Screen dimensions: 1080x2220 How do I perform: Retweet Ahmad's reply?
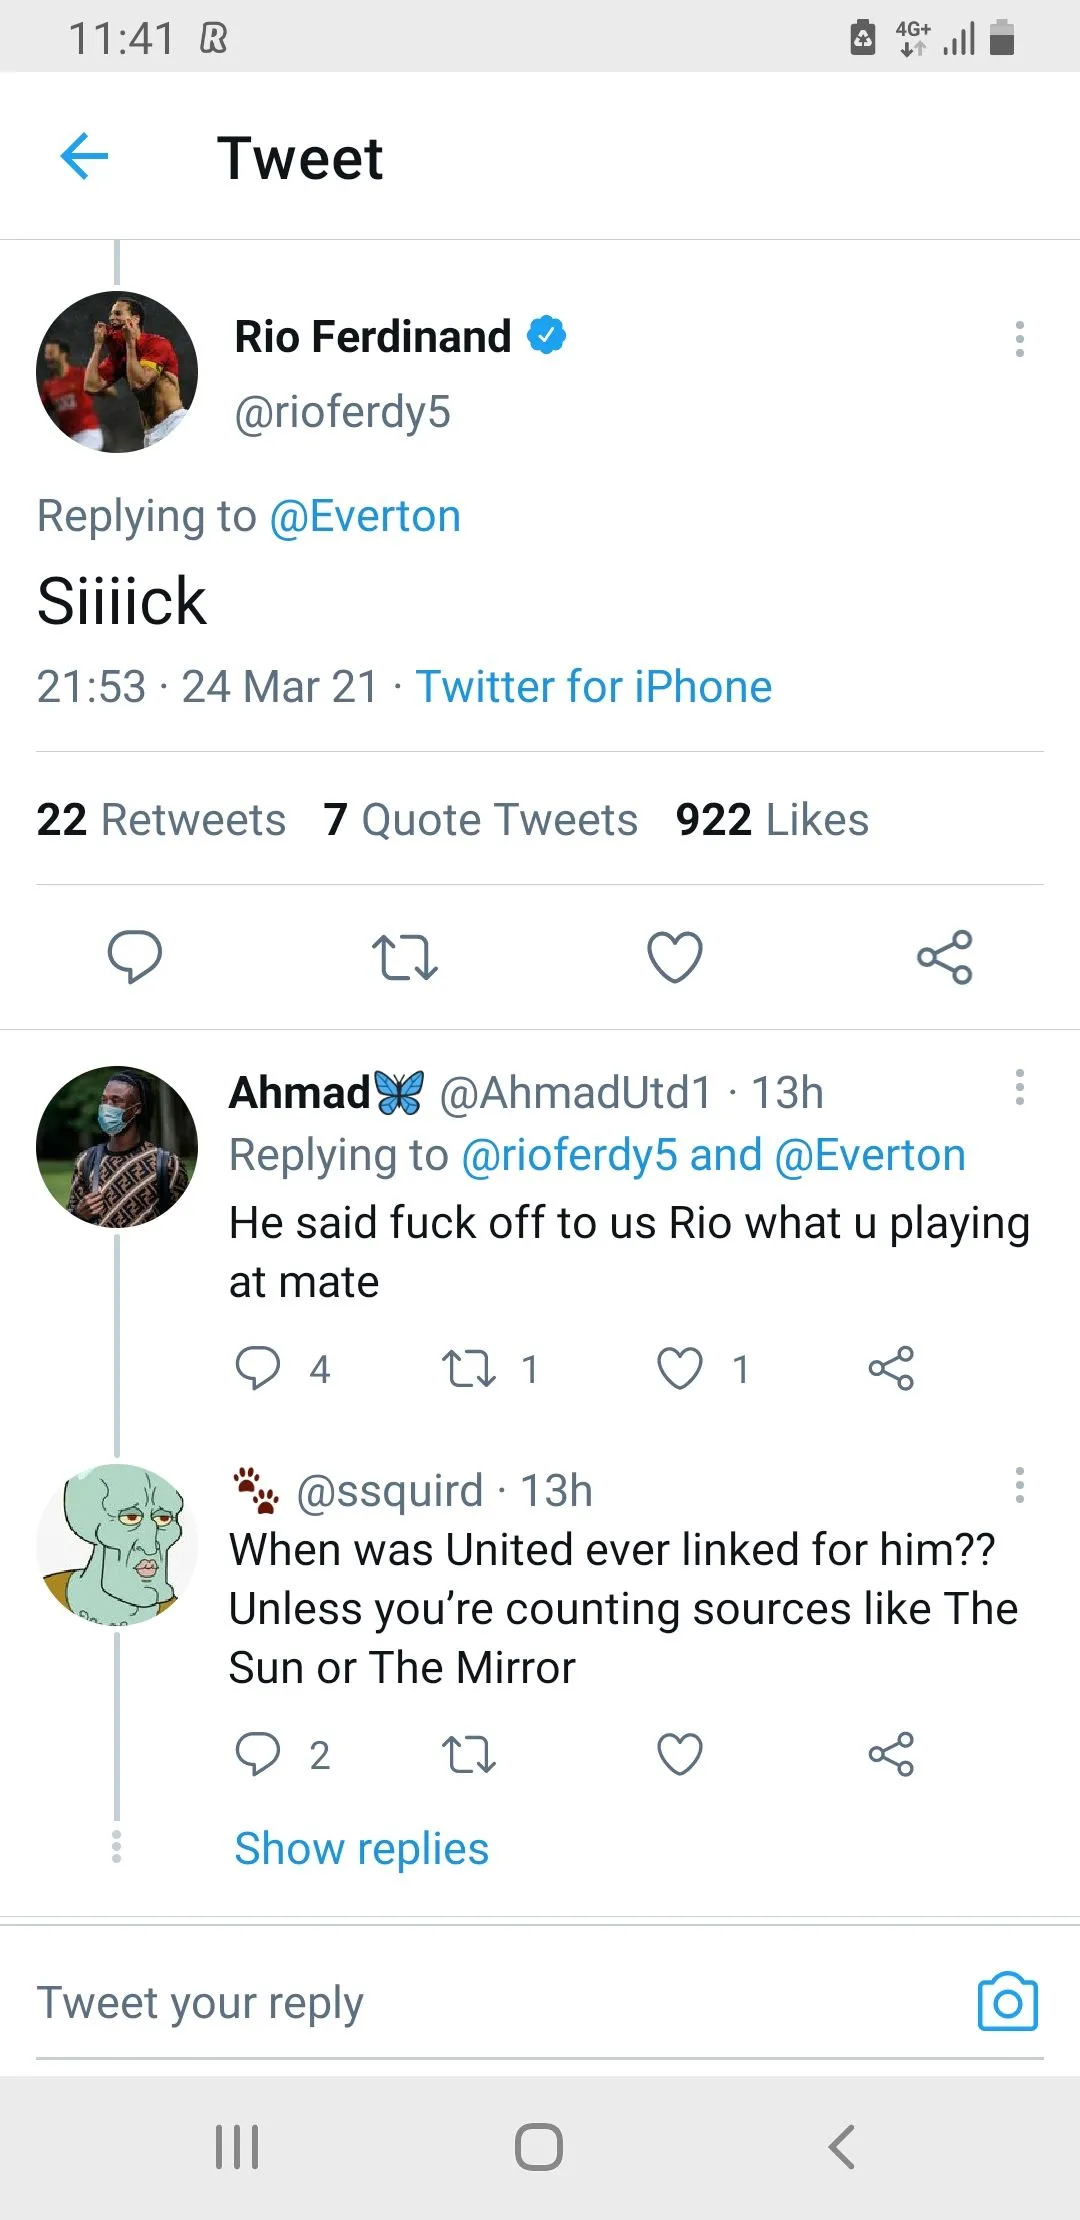pyautogui.click(x=469, y=1368)
